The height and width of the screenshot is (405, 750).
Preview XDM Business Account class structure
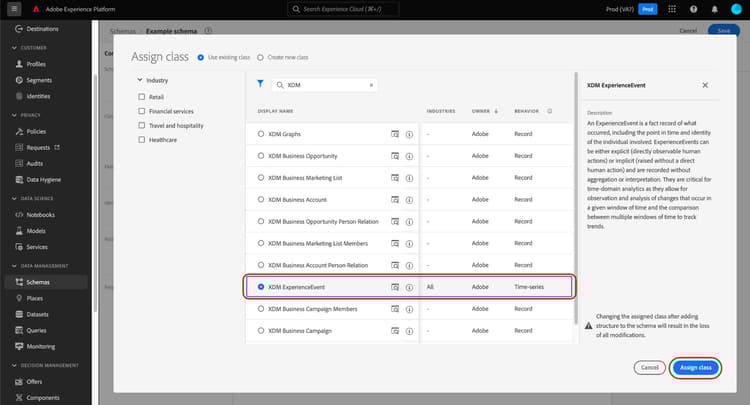tap(395, 199)
